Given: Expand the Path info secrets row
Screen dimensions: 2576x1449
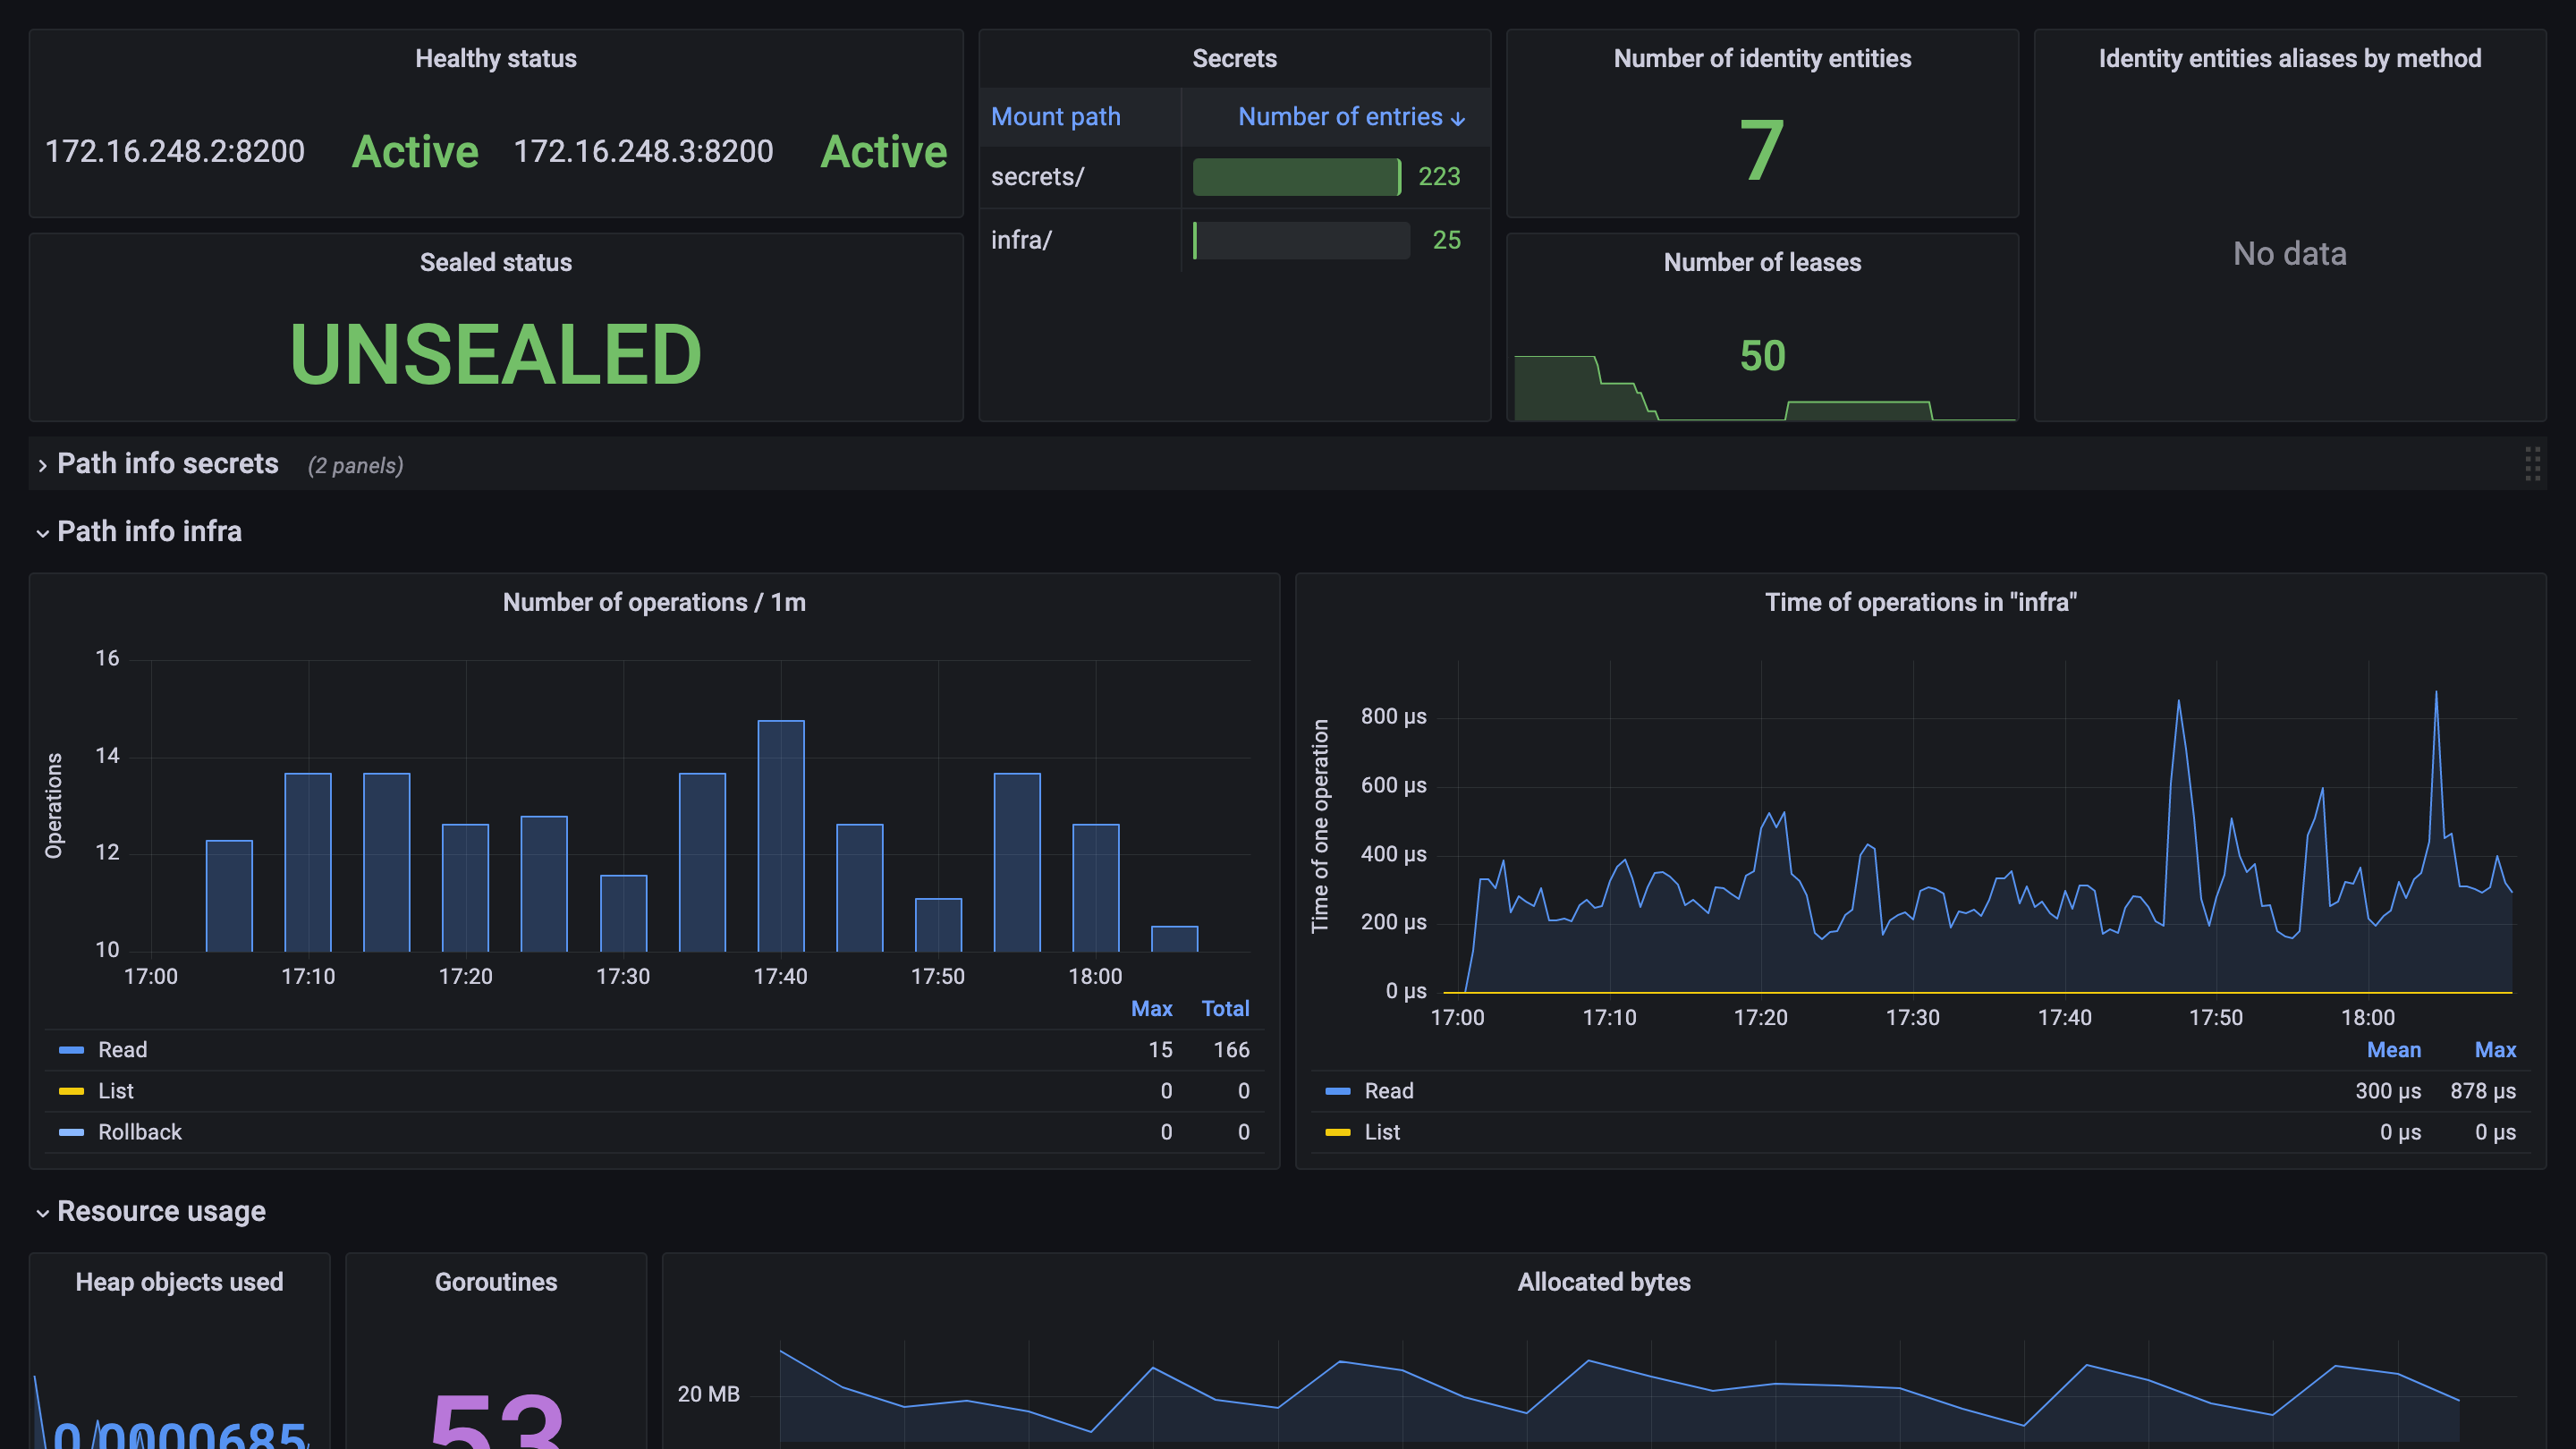Looking at the screenshot, I should pos(166,464).
